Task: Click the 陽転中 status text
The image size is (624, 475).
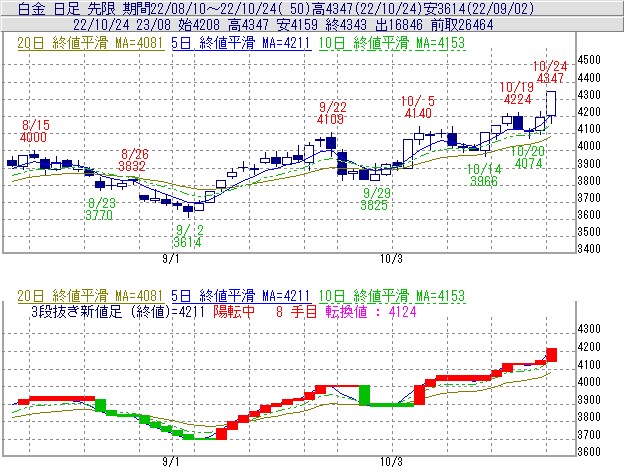Action: (234, 311)
